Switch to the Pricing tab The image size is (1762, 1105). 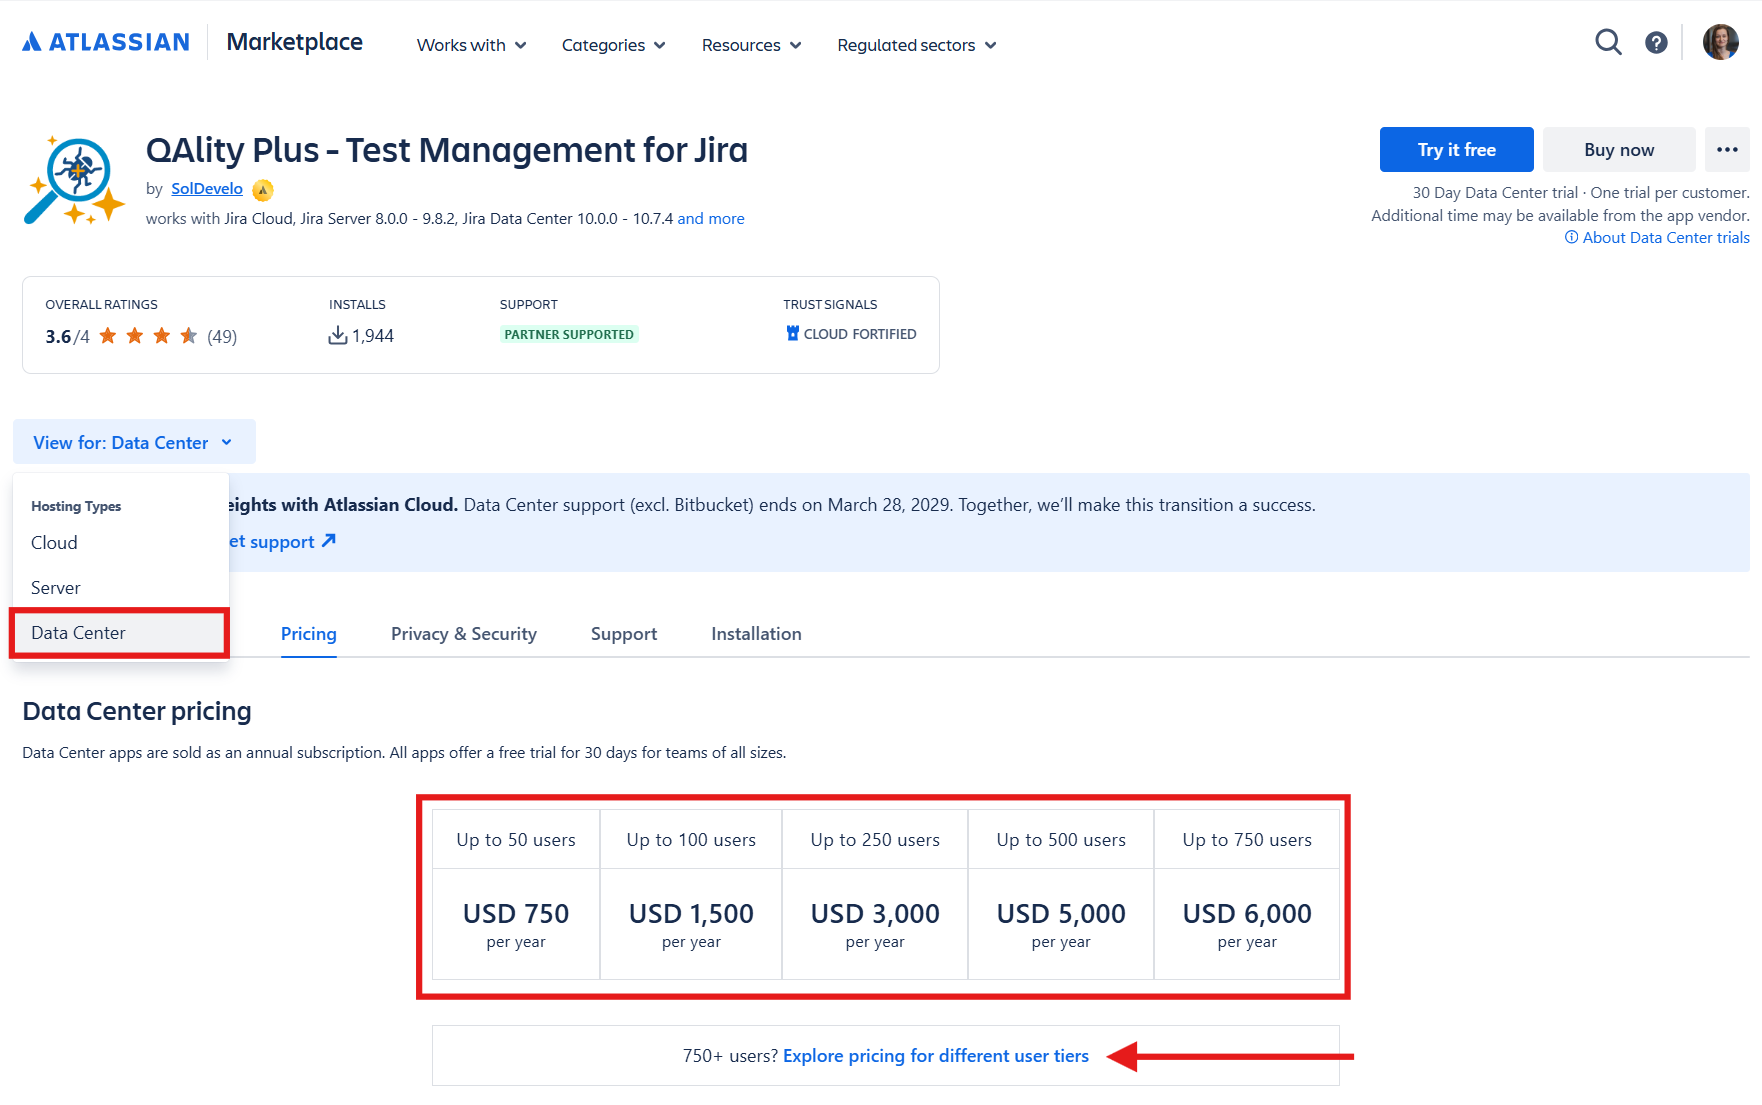pos(309,634)
